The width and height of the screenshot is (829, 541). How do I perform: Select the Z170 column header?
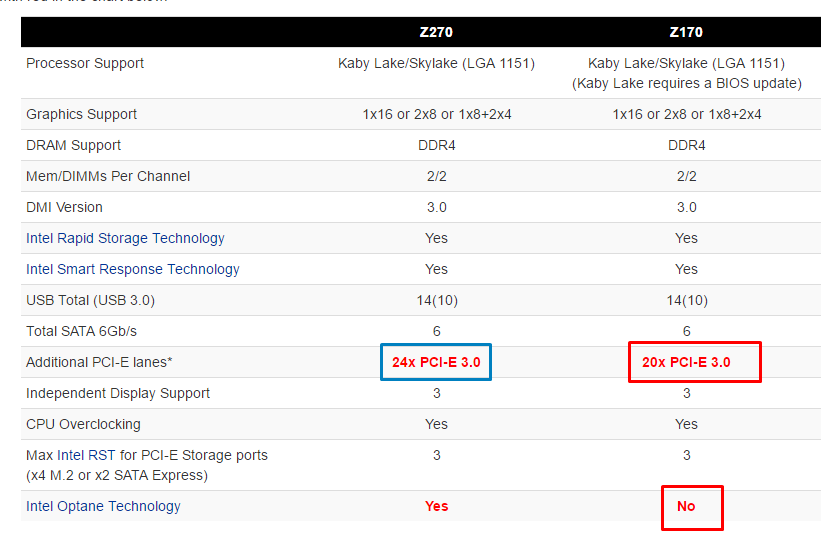pyautogui.click(x=686, y=32)
